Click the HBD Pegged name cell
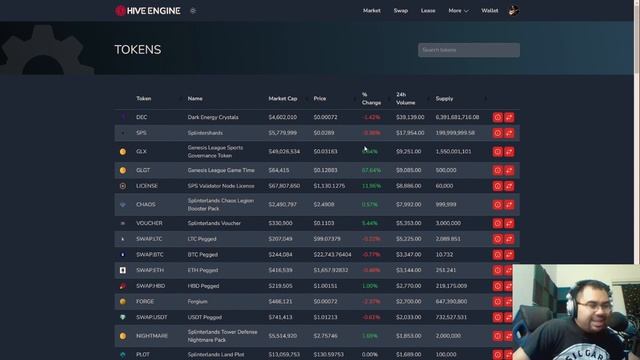640x360 pixels. tap(203, 286)
